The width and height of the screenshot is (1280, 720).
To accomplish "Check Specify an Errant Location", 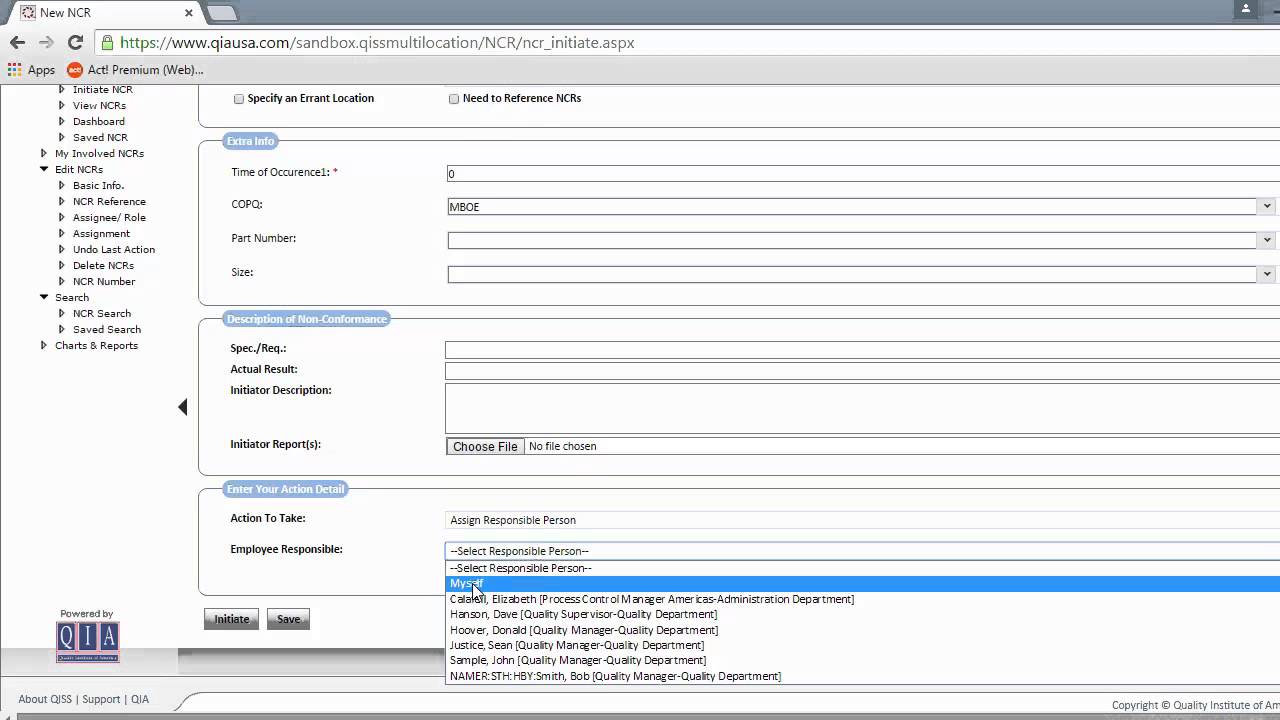I will (239, 99).
